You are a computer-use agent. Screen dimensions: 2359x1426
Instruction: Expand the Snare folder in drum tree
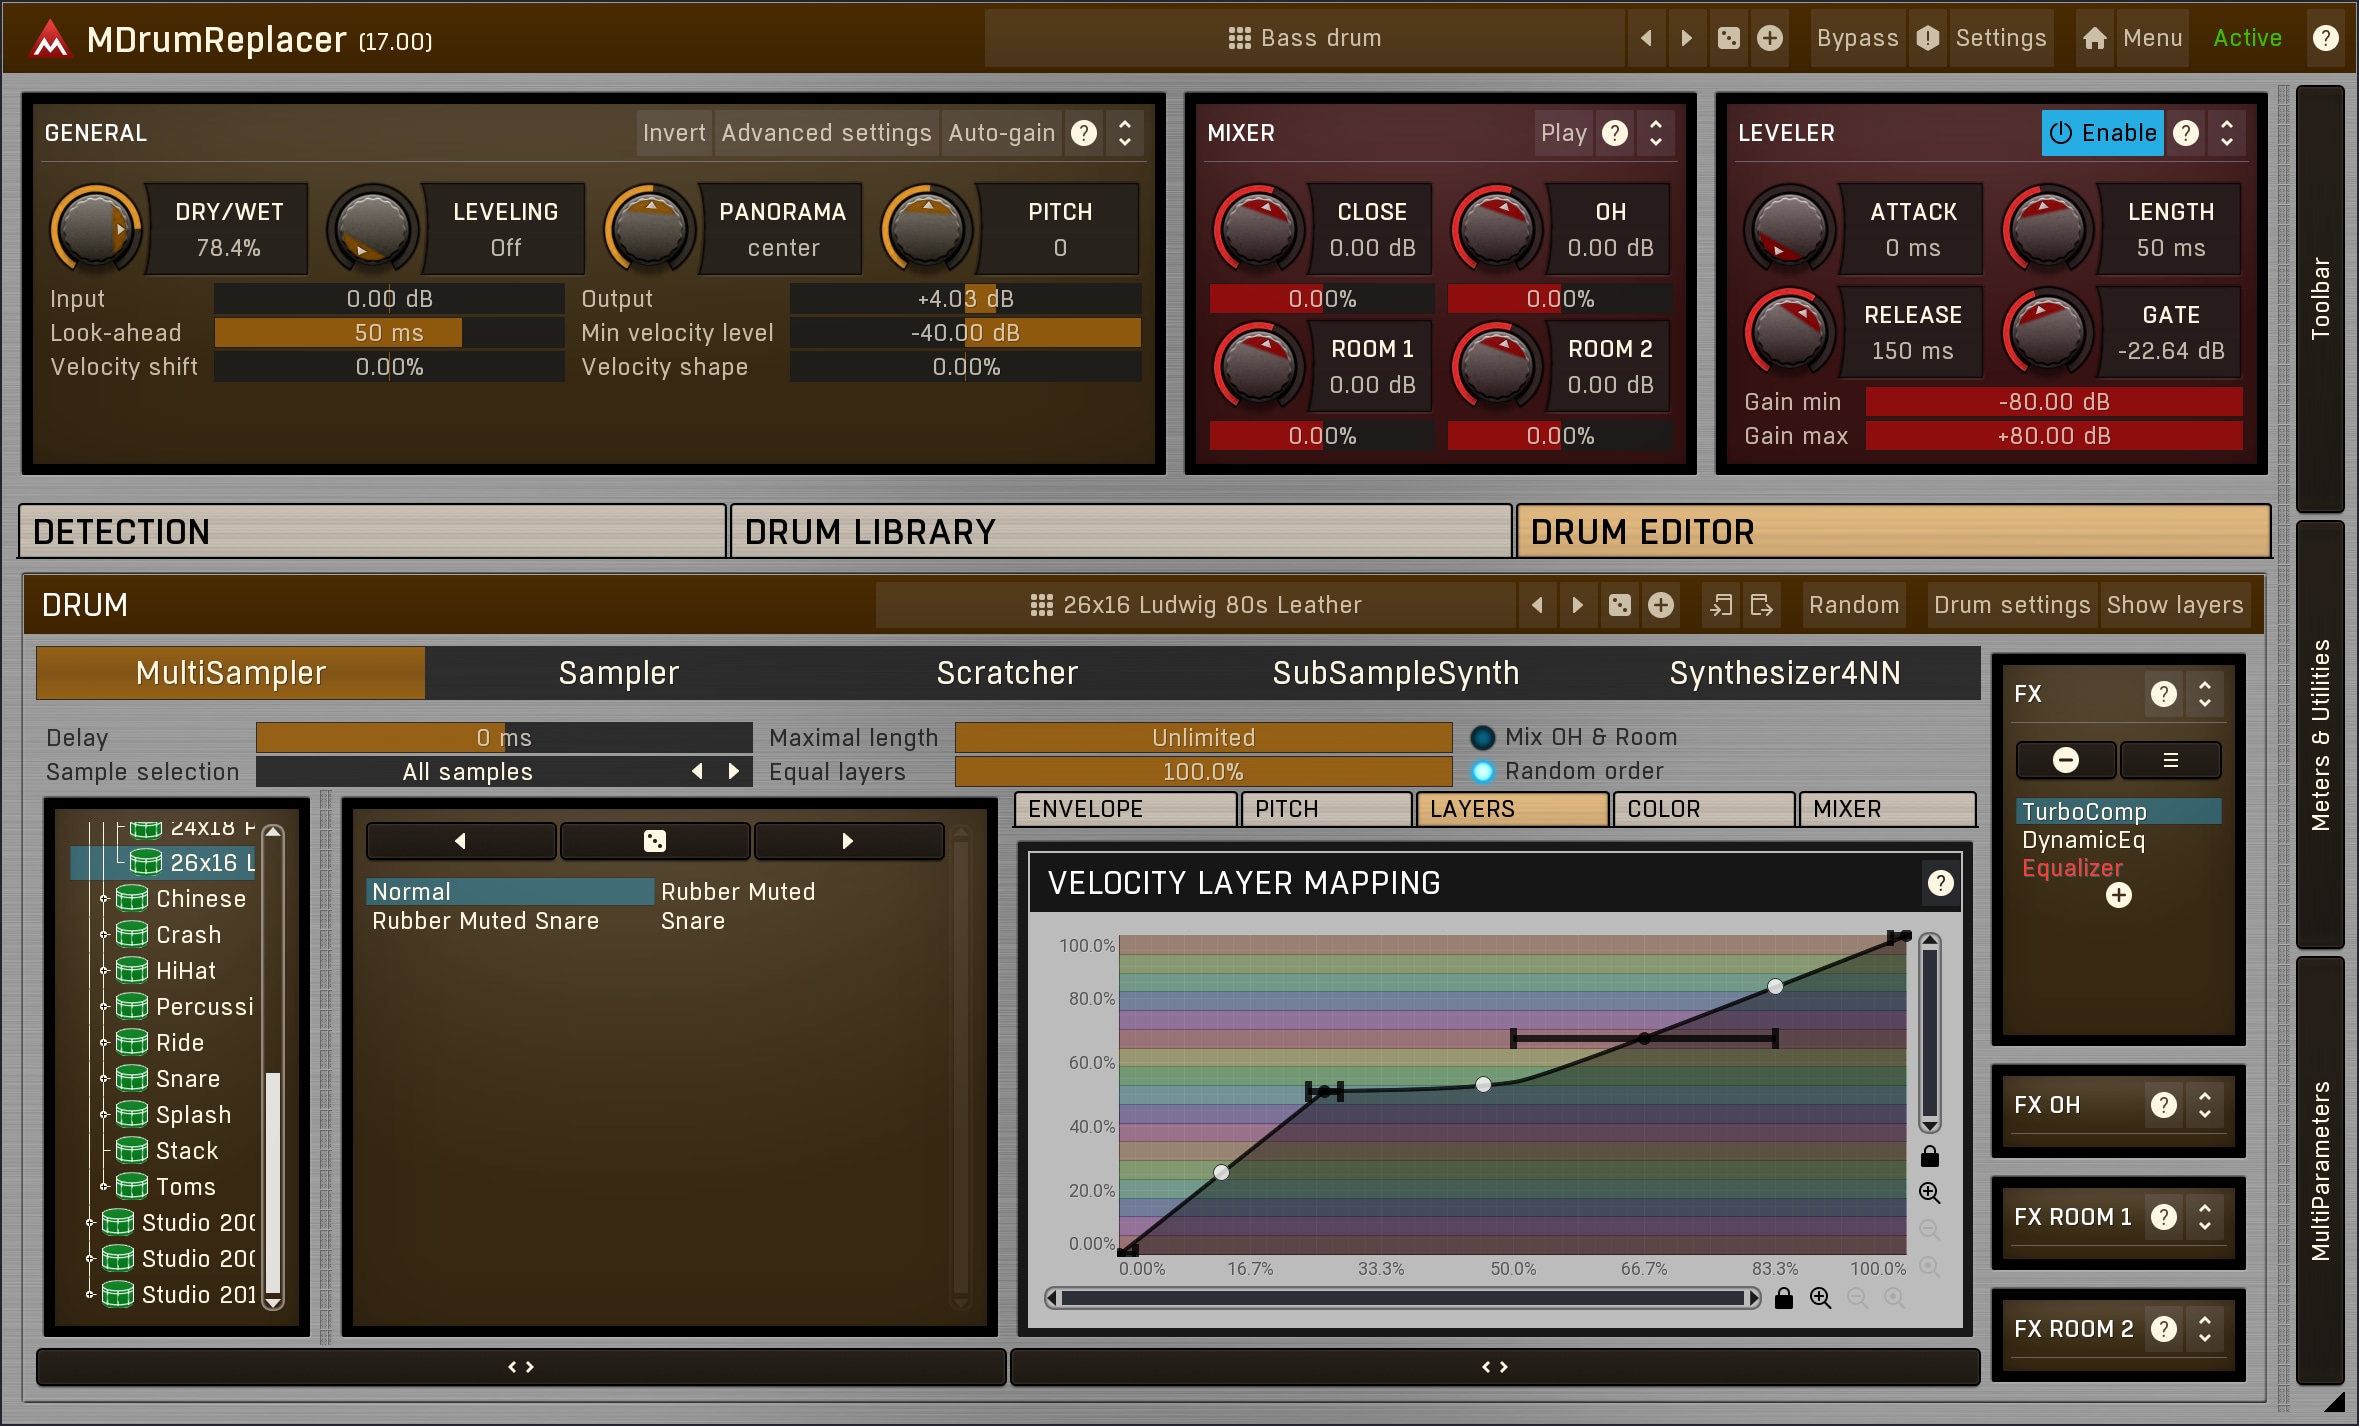tap(104, 1079)
